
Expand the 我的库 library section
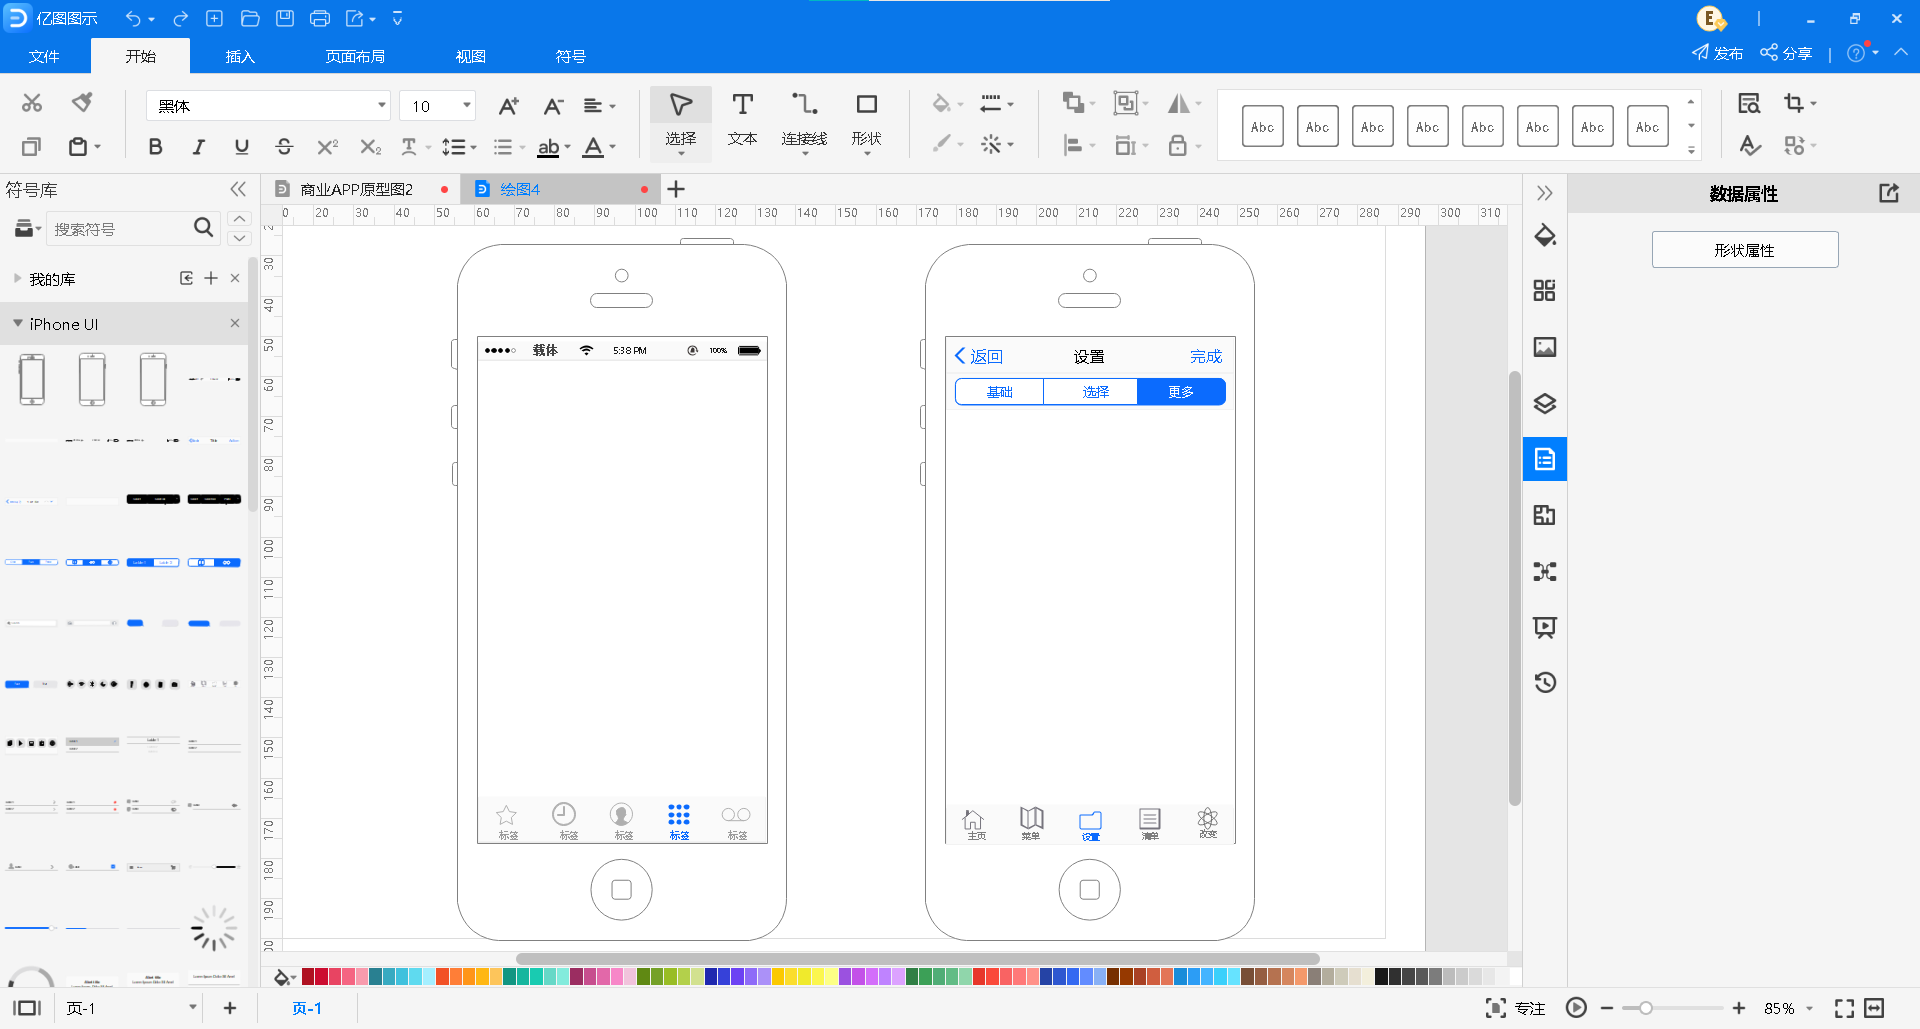tap(17, 279)
